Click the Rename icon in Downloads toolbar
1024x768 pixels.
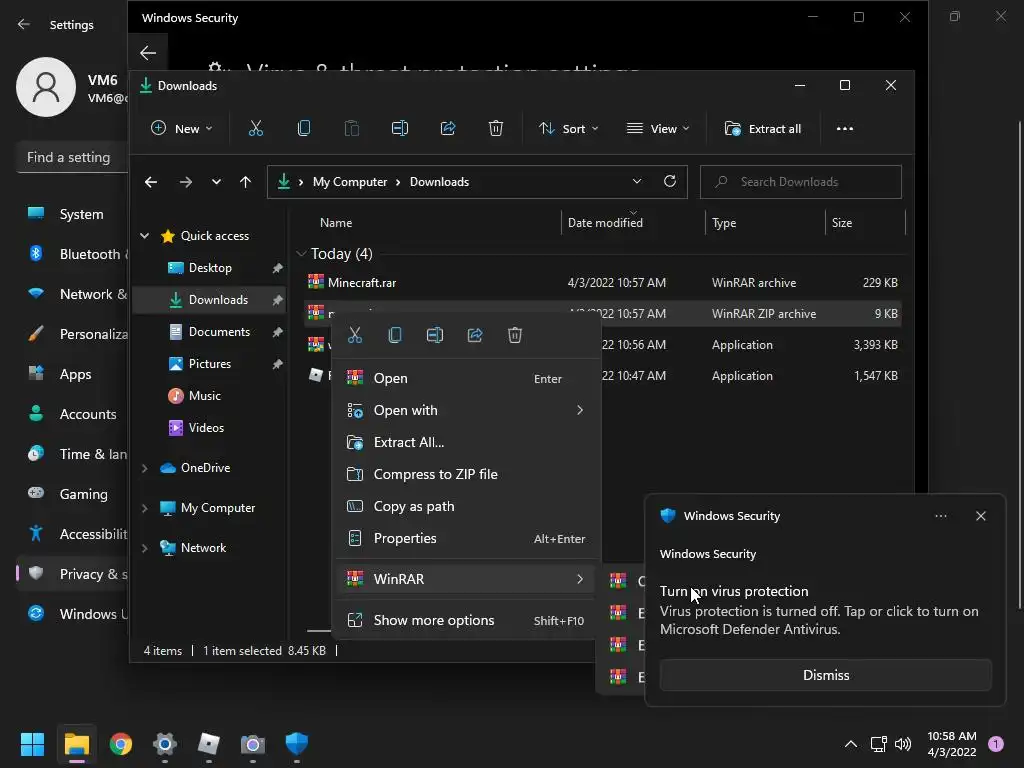pyautogui.click(x=400, y=129)
